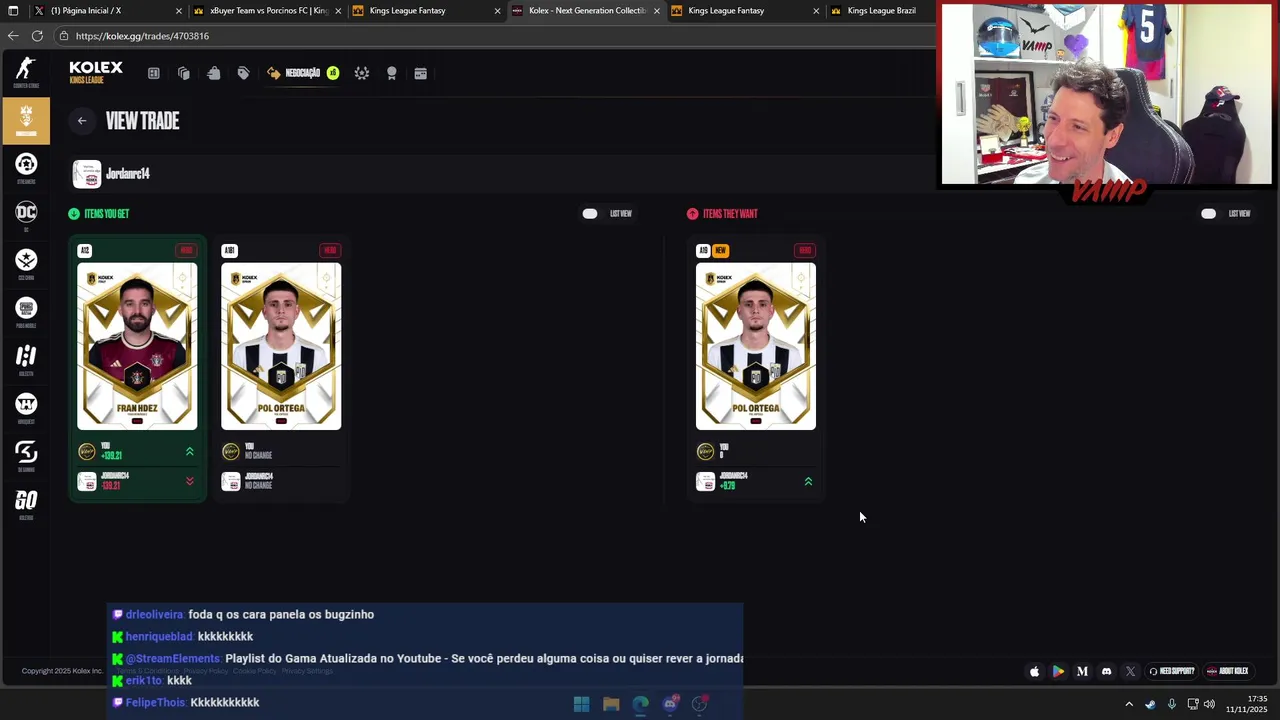Go back using arrow beside View Trade
Screen dimensions: 1280x720
point(82,121)
